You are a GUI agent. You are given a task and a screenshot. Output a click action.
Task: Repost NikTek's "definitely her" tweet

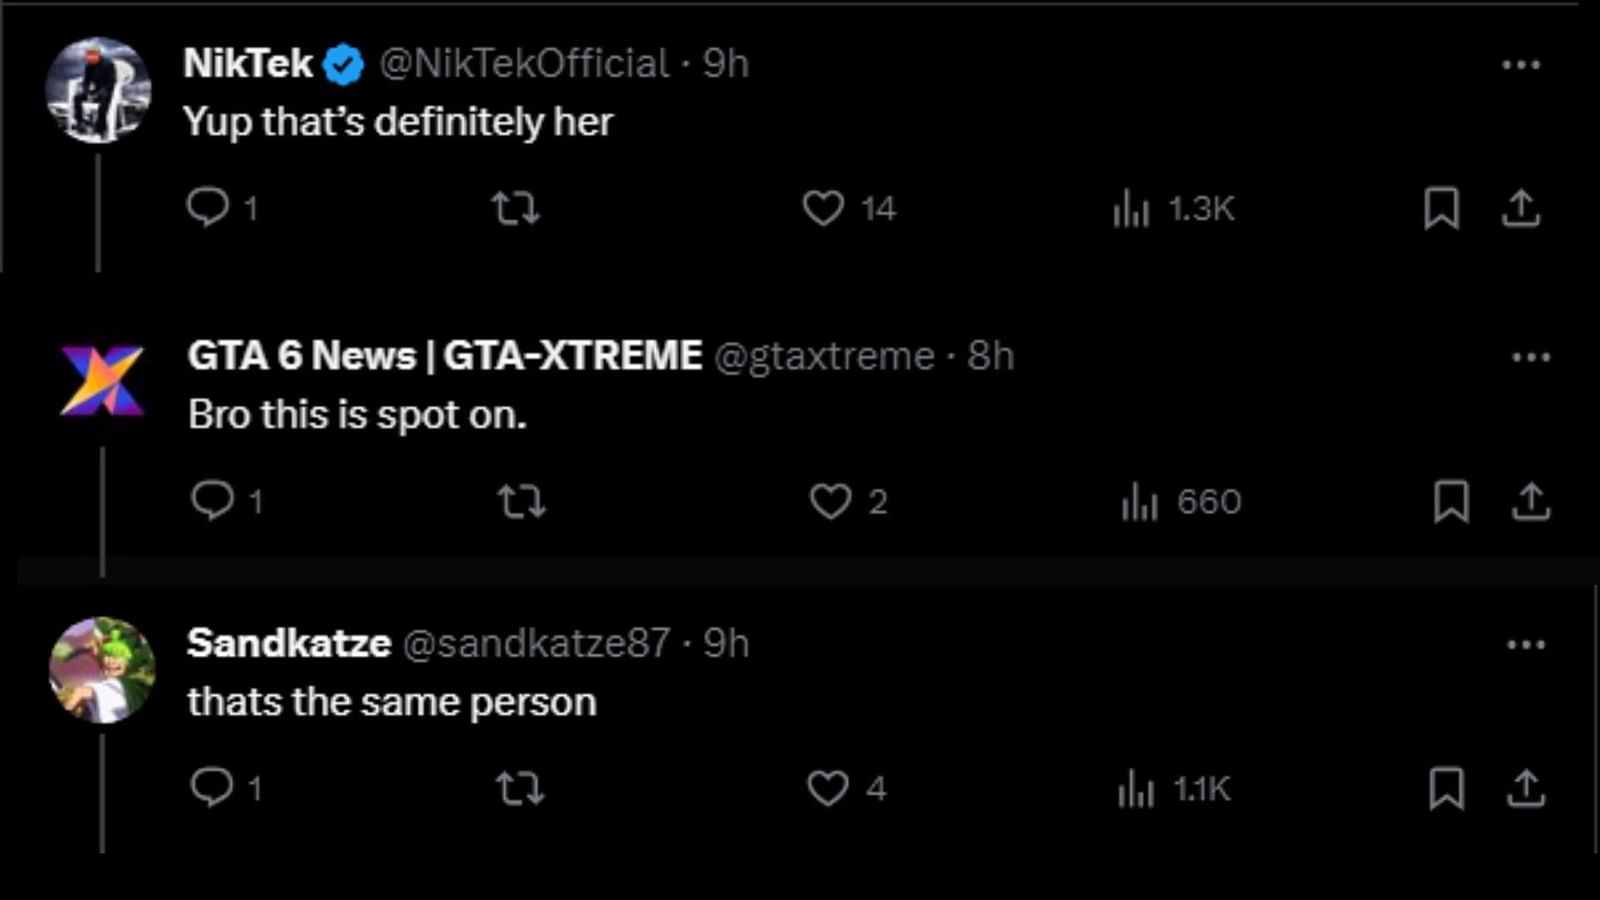[x=516, y=208]
